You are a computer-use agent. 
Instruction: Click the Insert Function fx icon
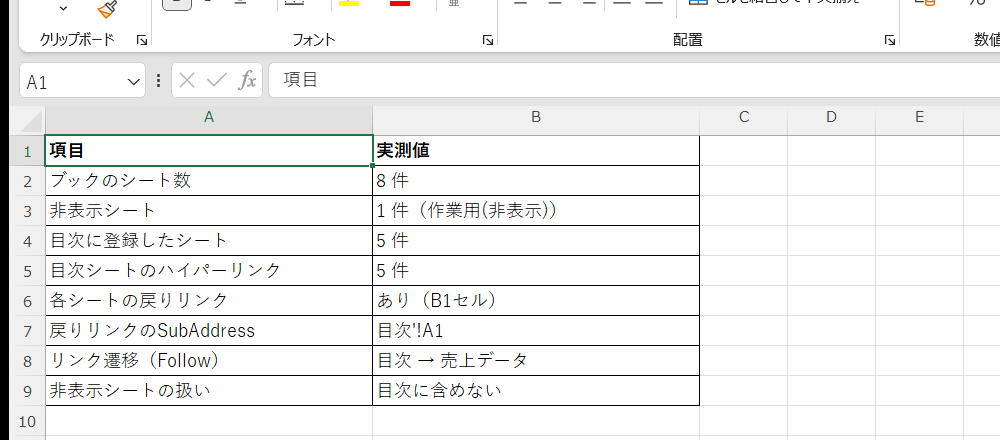pos(247,80)
